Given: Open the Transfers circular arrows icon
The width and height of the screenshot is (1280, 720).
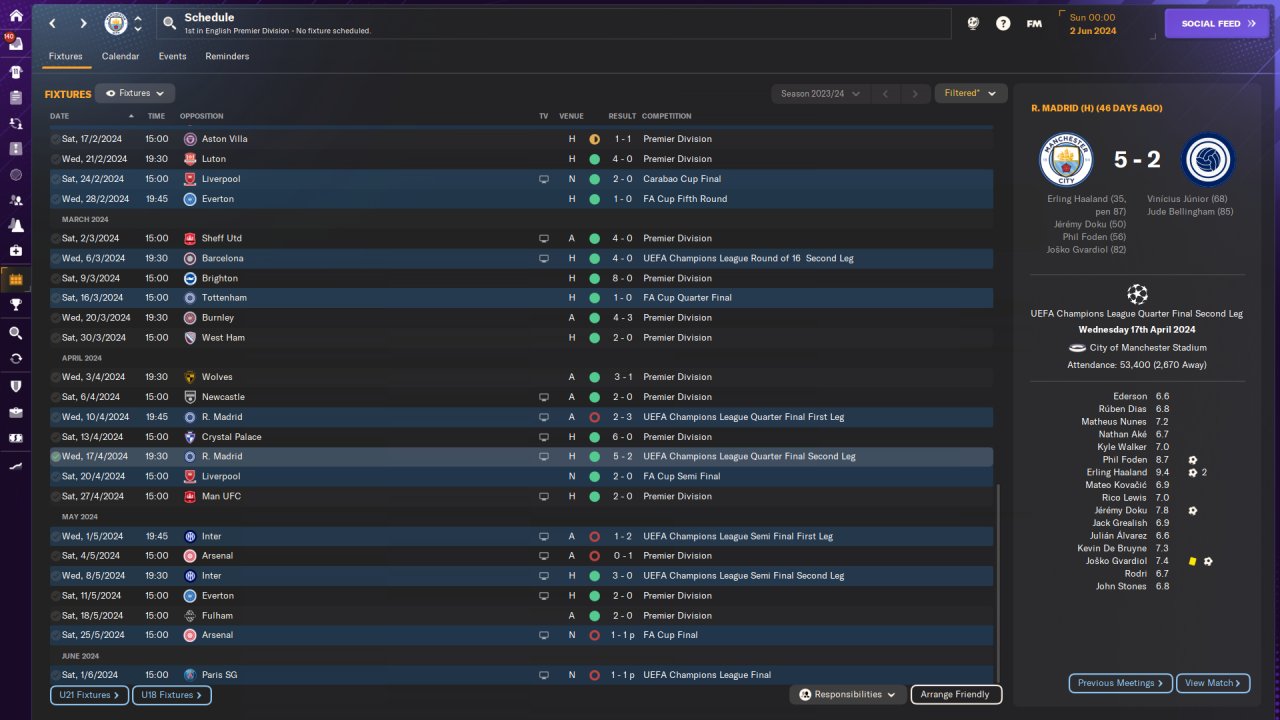Looking at the screenshot, I should point(15,358).
